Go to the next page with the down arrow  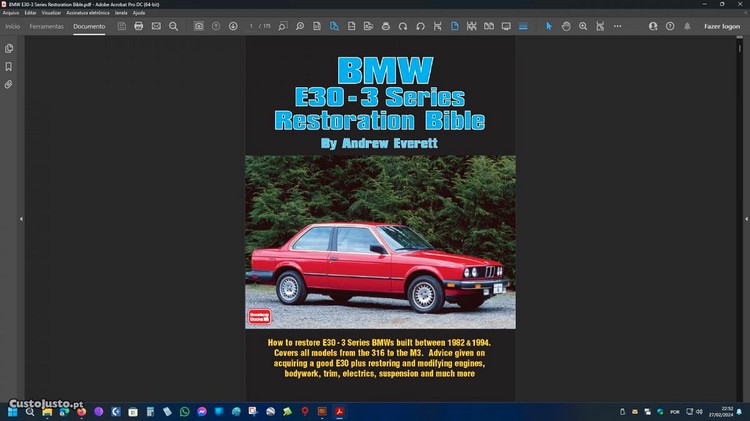click(x=233, y=26)
